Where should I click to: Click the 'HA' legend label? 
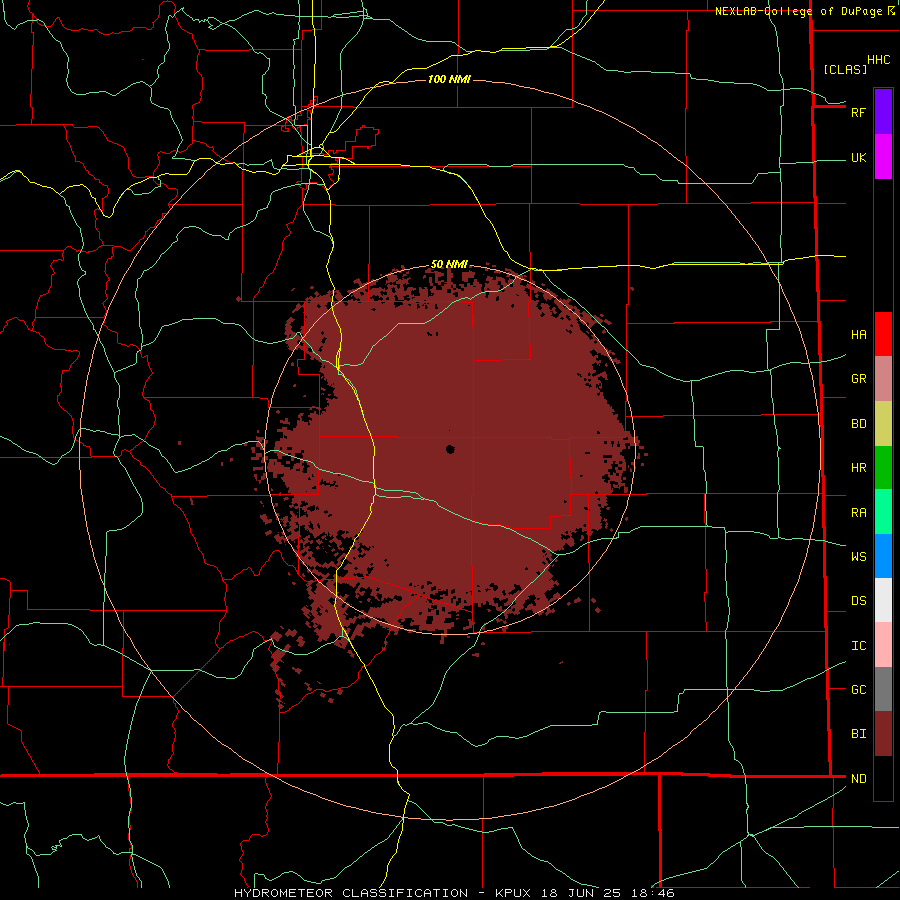(858, 335)
